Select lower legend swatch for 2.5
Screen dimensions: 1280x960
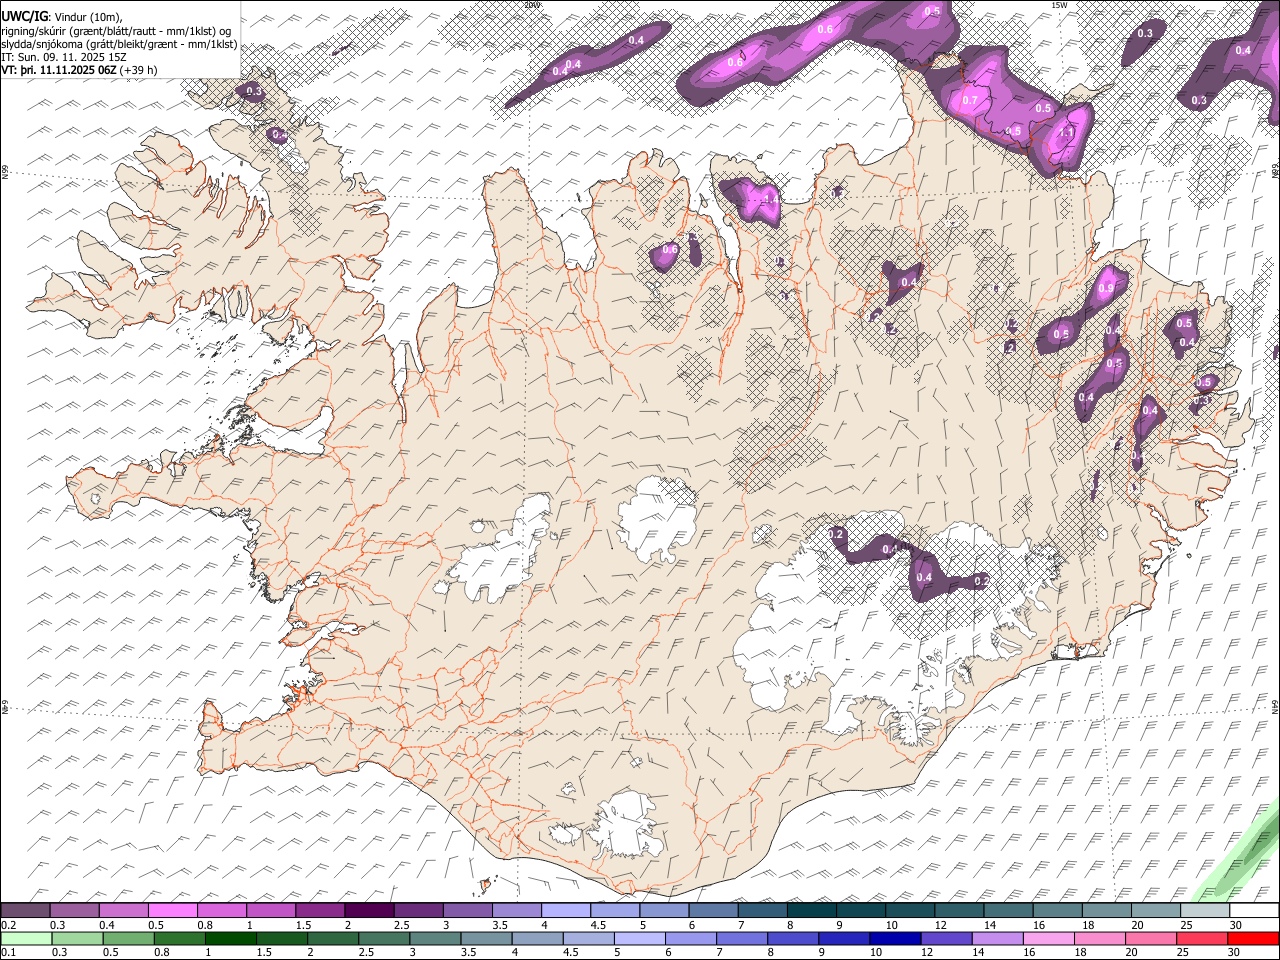(x=383, y=938)
